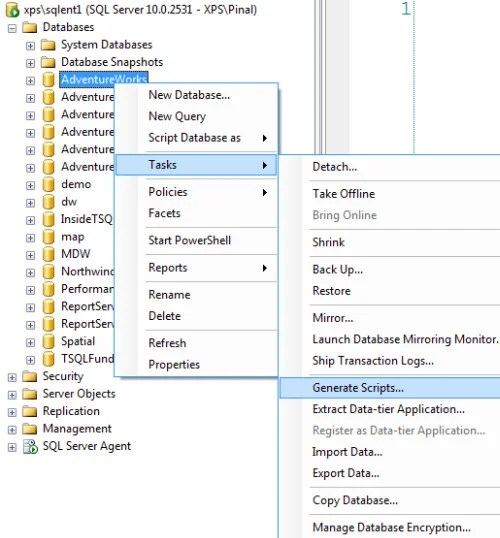Image resolution: width=500 pixels, height=538 pixels.
Task: Select the SQL Server Agent tree item
Action: (87, 446)
